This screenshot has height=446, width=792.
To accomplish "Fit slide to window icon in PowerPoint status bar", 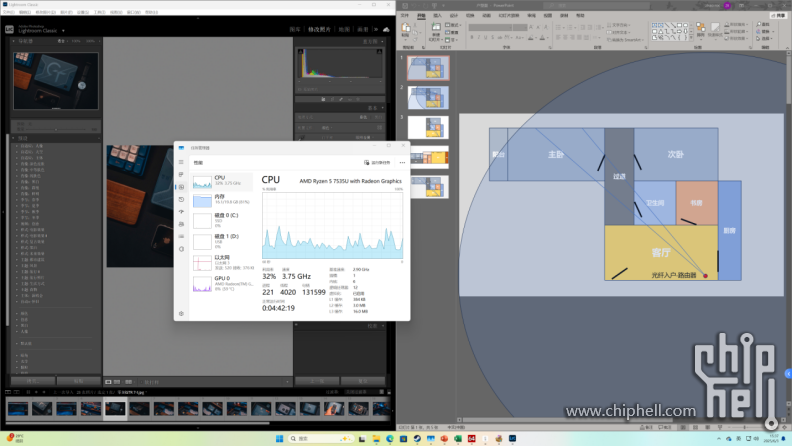I will pos(784,427).
